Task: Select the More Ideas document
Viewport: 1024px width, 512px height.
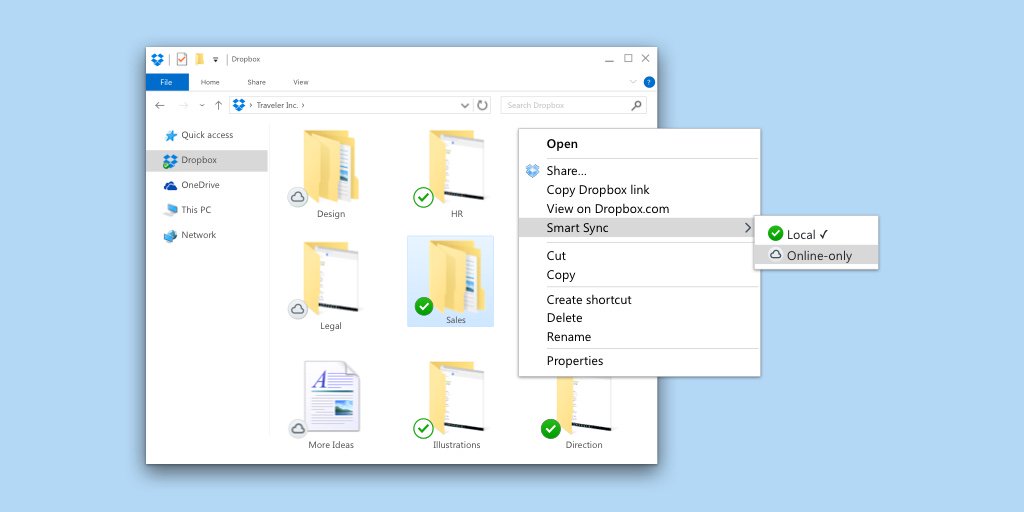Action: click(330, 405)
